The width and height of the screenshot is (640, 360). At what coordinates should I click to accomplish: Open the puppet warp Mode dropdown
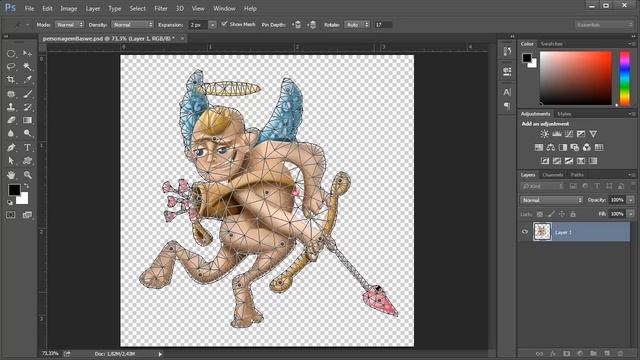click(69, 25)
